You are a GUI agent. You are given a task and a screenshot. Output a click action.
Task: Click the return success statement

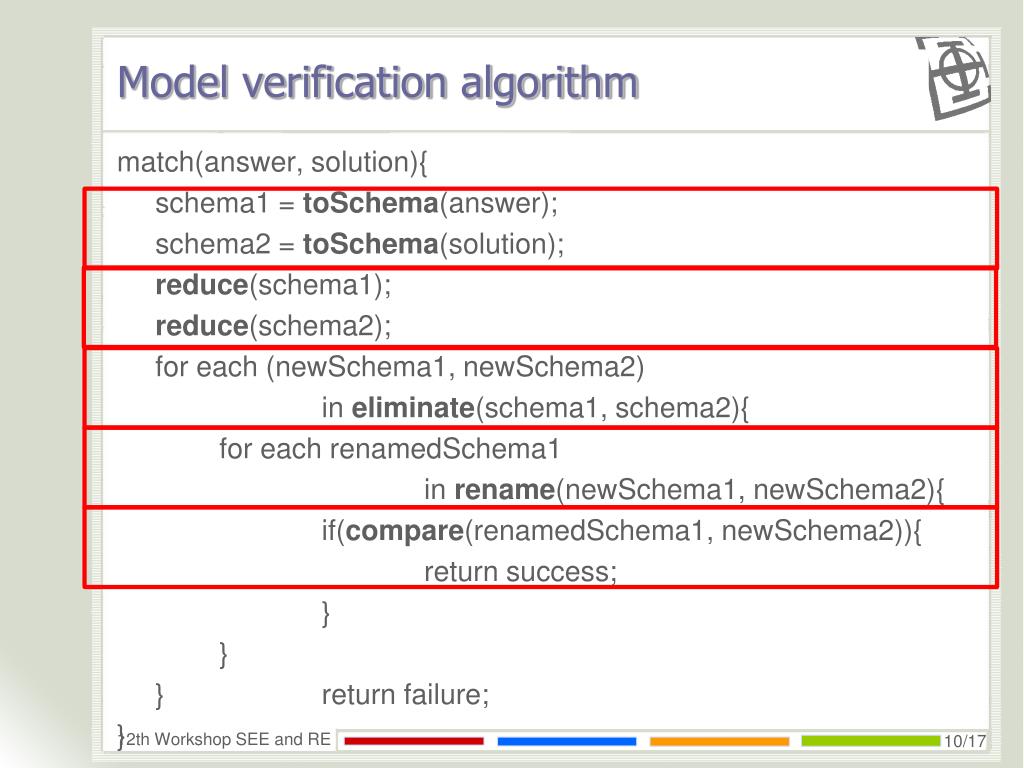pyautogui.click(x=520, y=571)
